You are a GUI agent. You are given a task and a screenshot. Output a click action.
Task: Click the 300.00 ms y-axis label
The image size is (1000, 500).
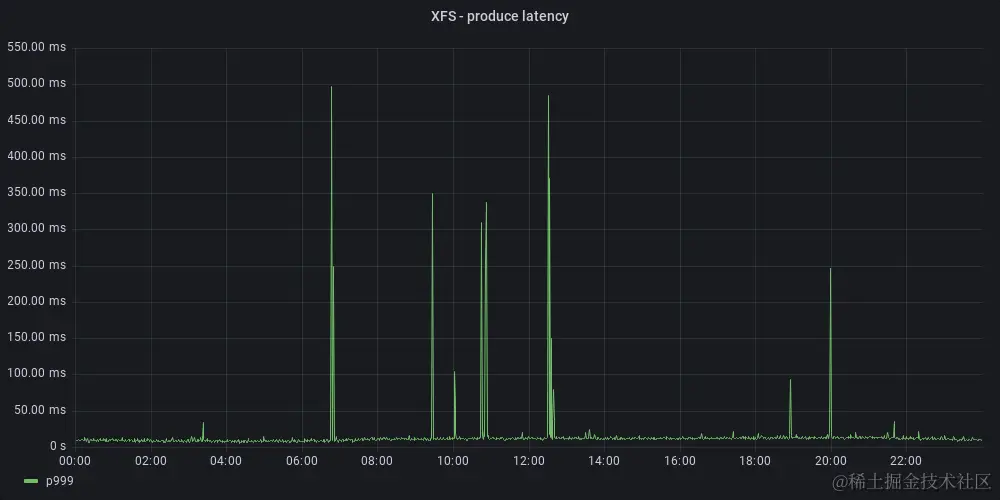pos(36,228)
